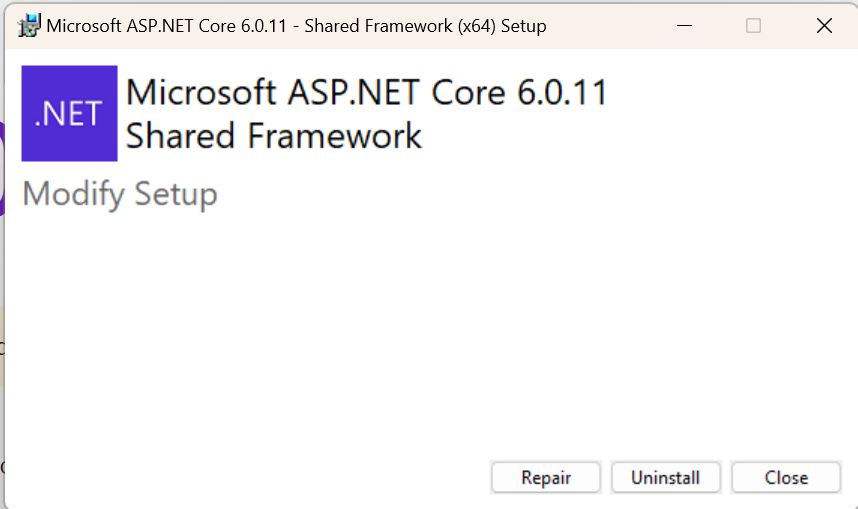
Task: Click the word Microsoft in large heading
Action: pyautogui.click(x=201, y=92)
